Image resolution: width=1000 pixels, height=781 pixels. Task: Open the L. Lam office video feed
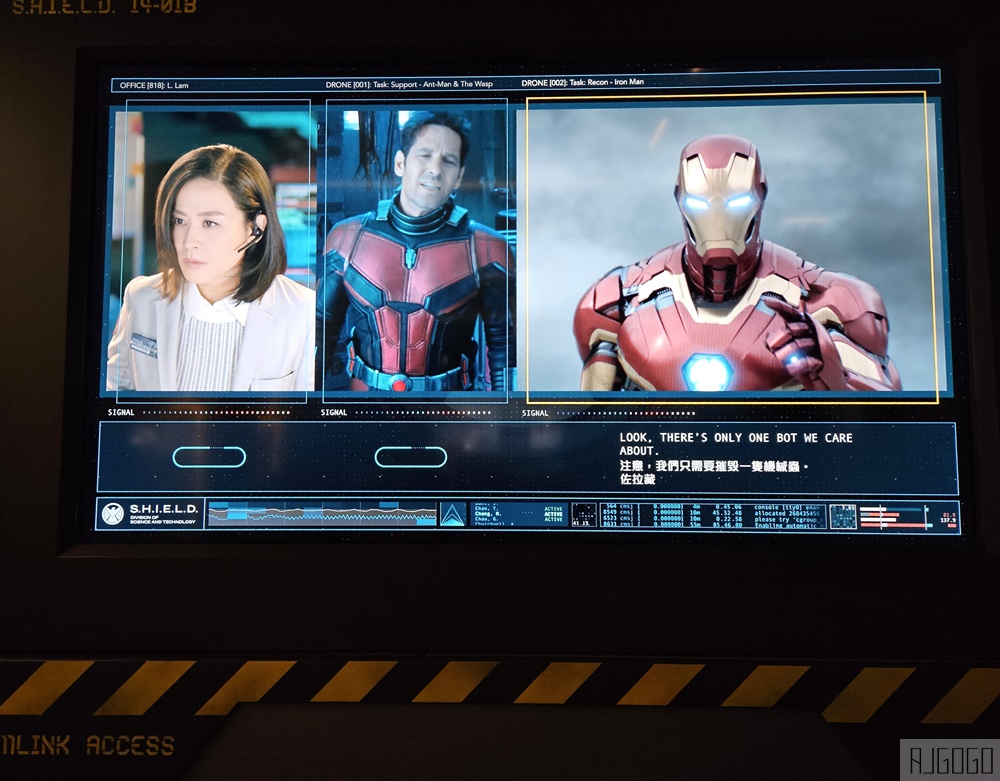(x=213, y=251)
